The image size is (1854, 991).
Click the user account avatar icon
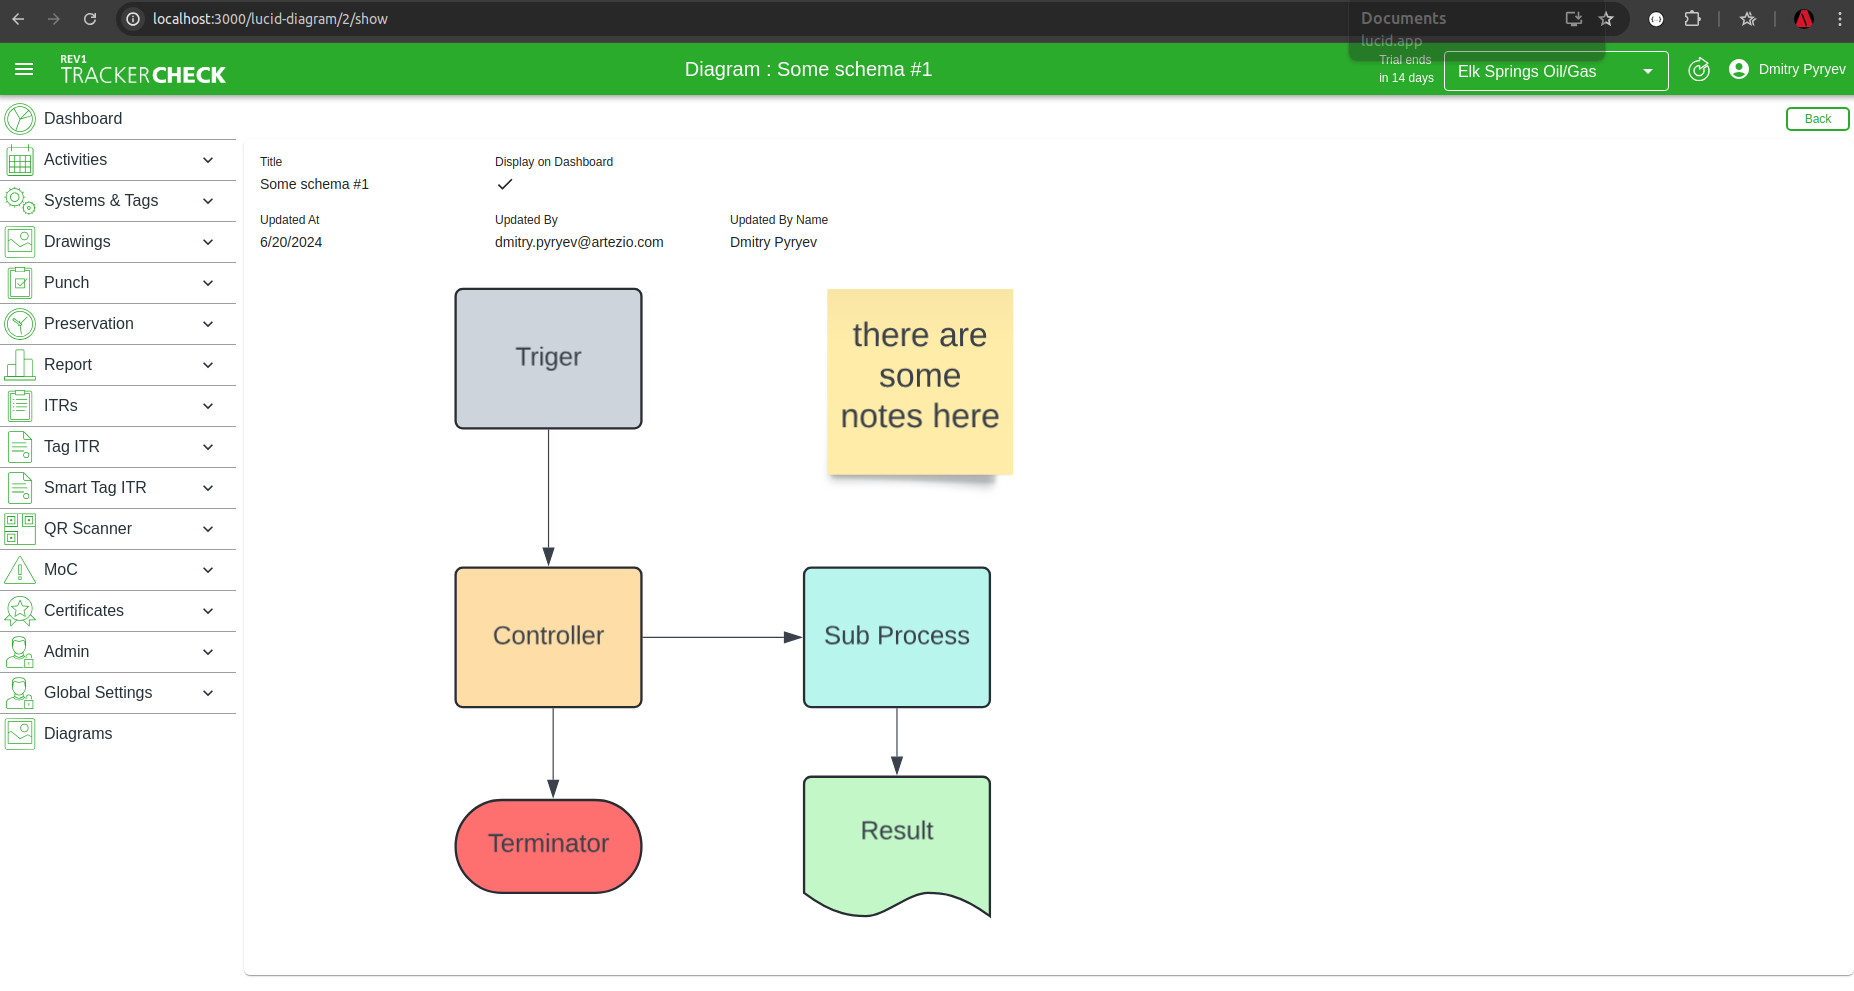[x=1739, y=69]
